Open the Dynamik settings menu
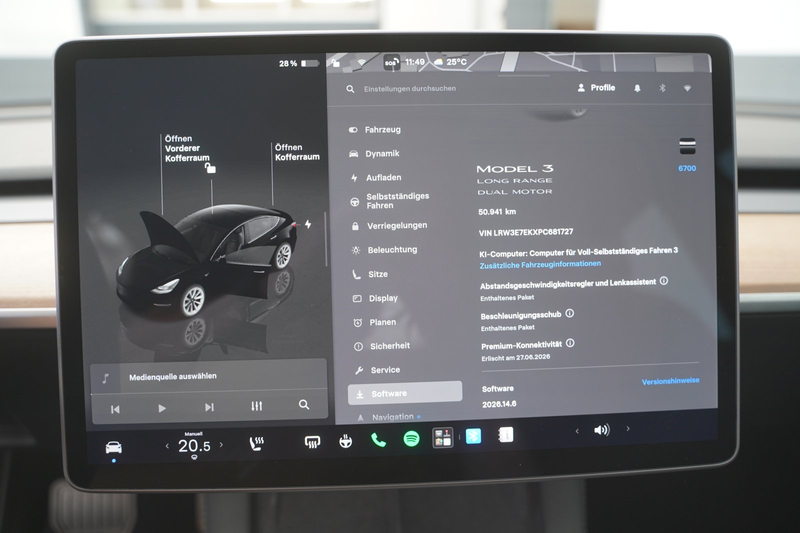This screenshot has height=533, width=800. pyautogui.click(x=375, y=154)
